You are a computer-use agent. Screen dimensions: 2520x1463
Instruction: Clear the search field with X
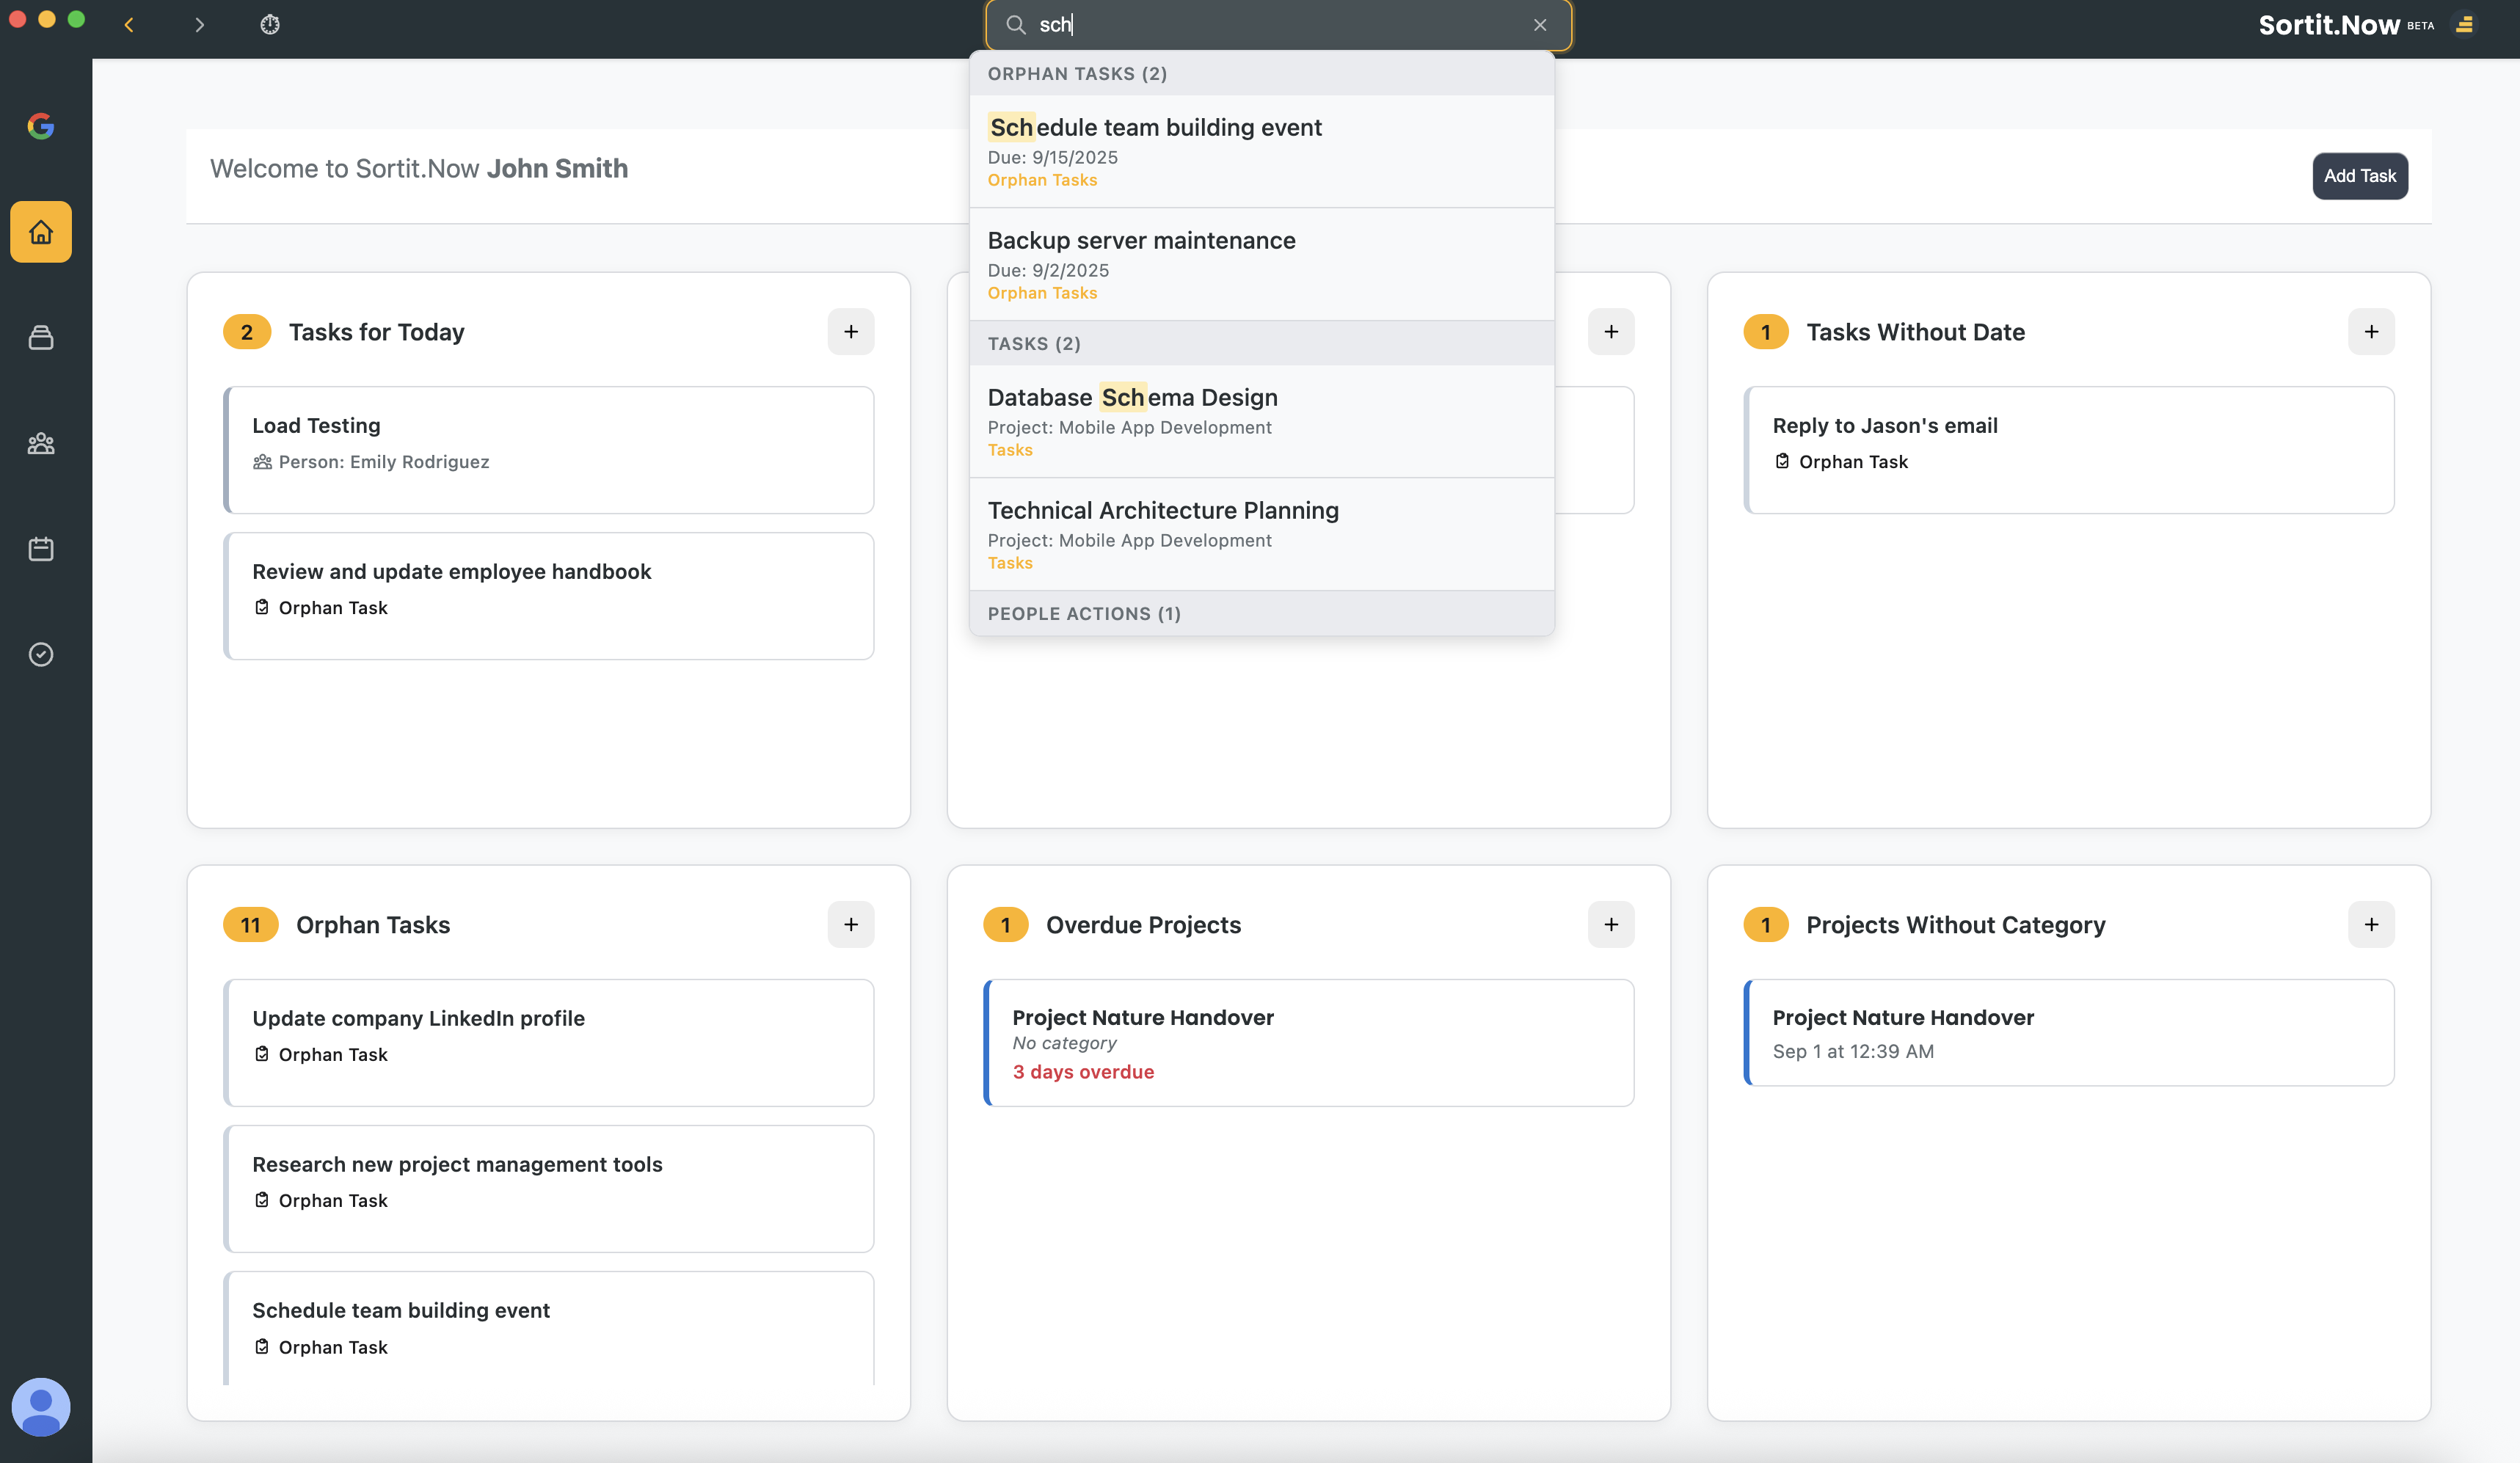(1540, 25)
